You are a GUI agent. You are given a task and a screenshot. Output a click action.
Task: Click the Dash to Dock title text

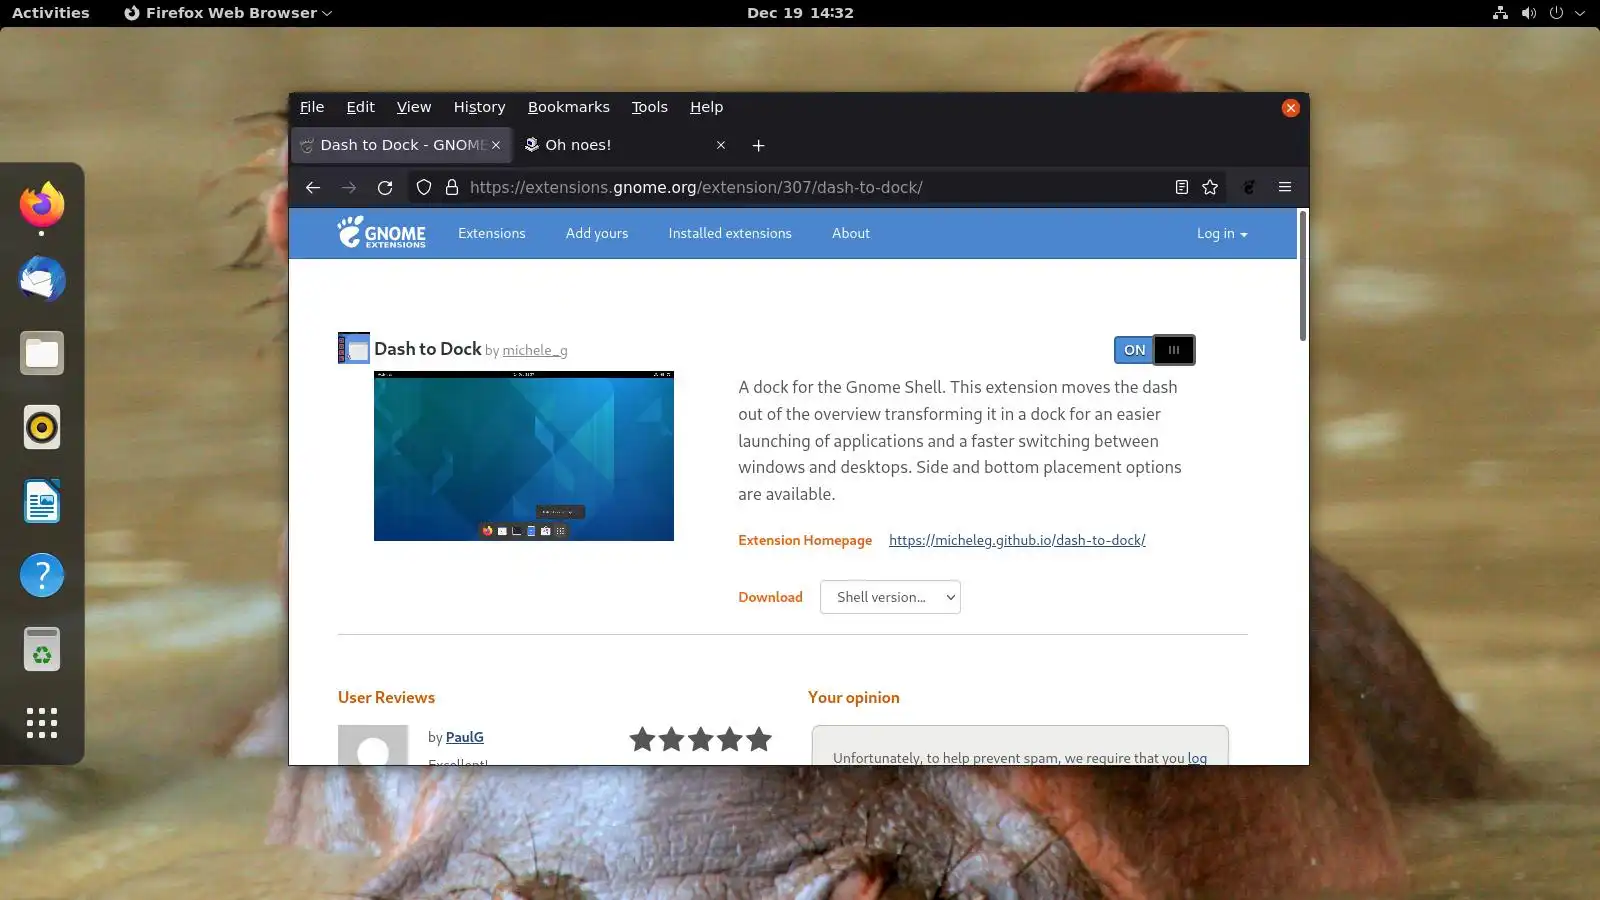point(428,348)
